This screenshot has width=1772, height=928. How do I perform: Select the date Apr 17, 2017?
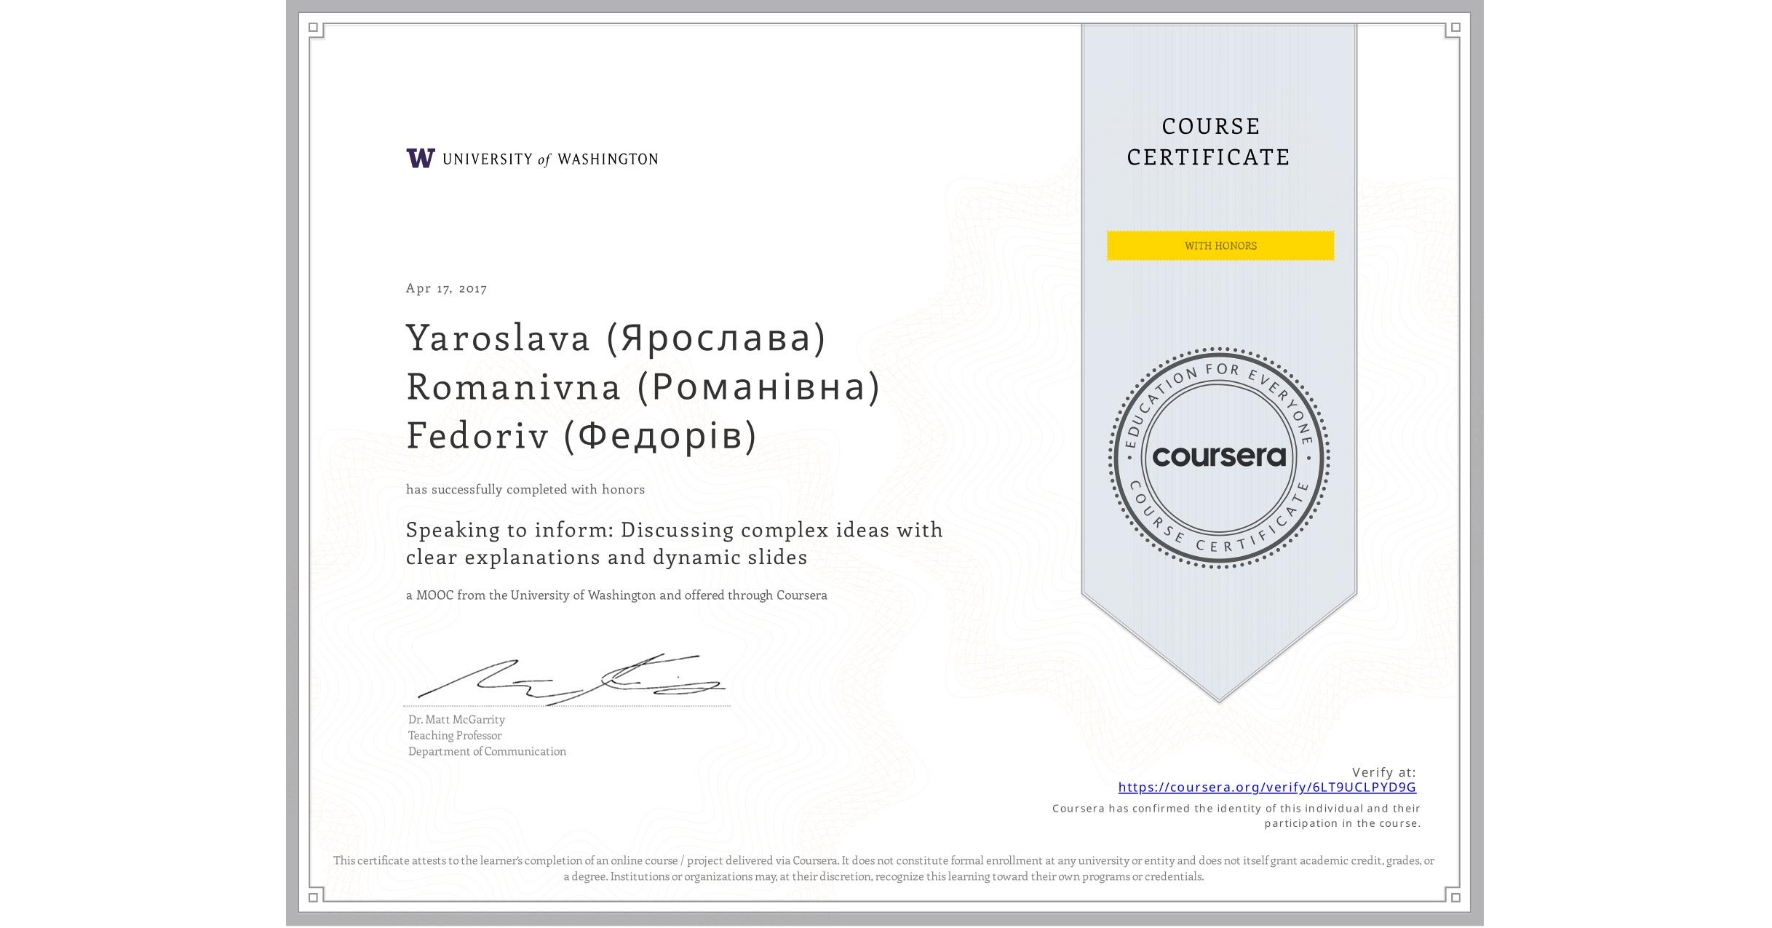[x=446, y=288]
